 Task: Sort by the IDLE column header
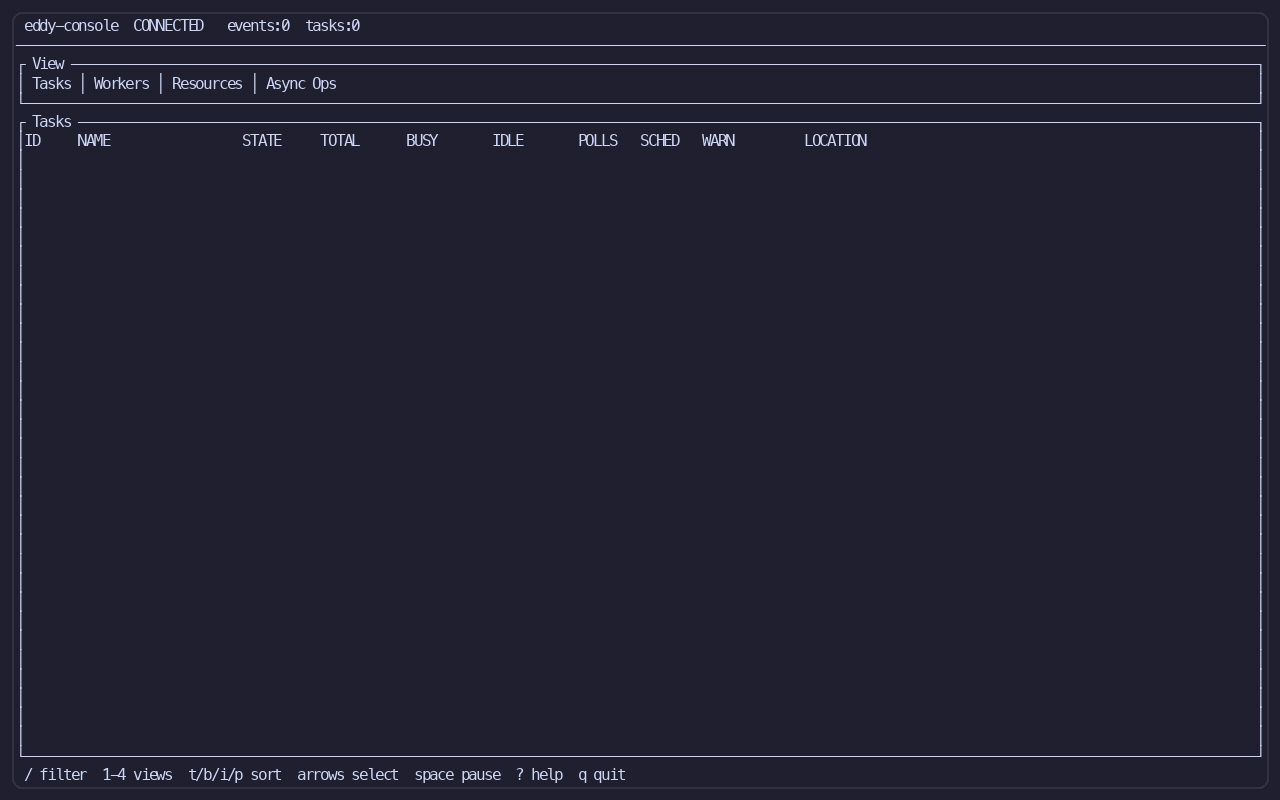coord(508,141)
